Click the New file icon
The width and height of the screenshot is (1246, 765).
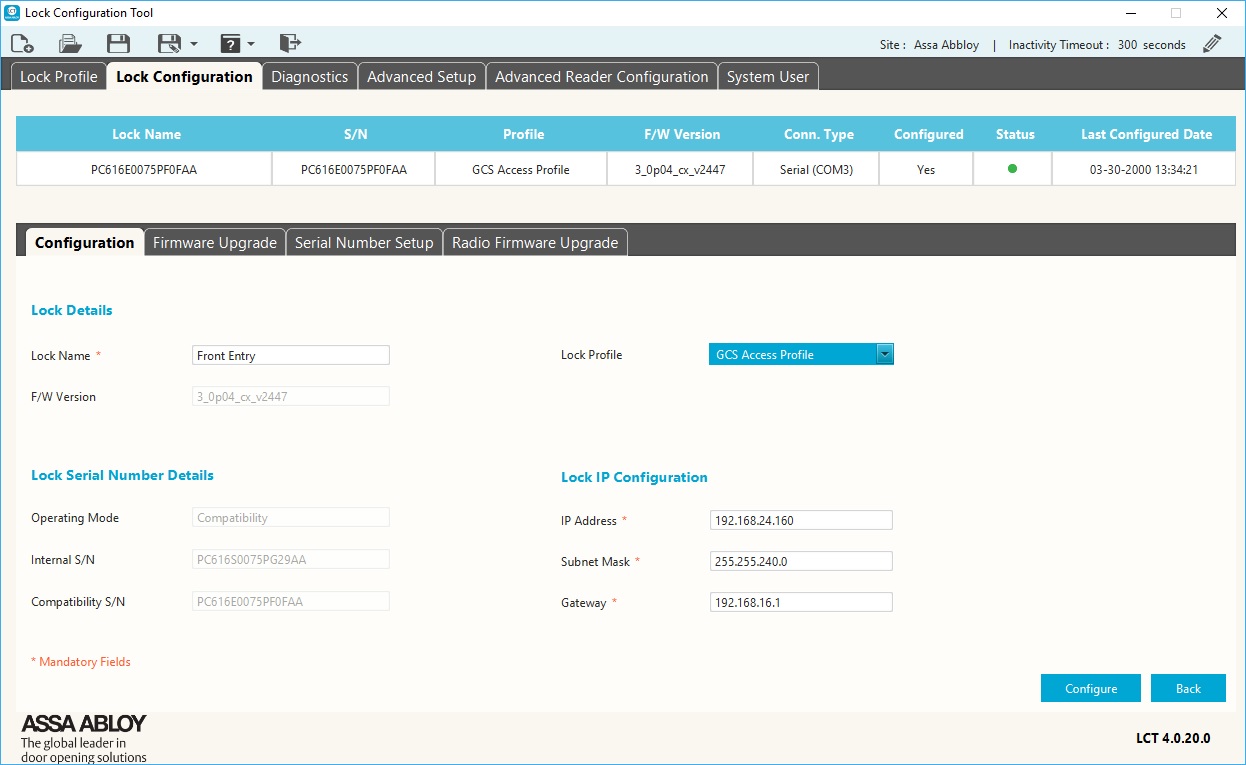(22, 43)
